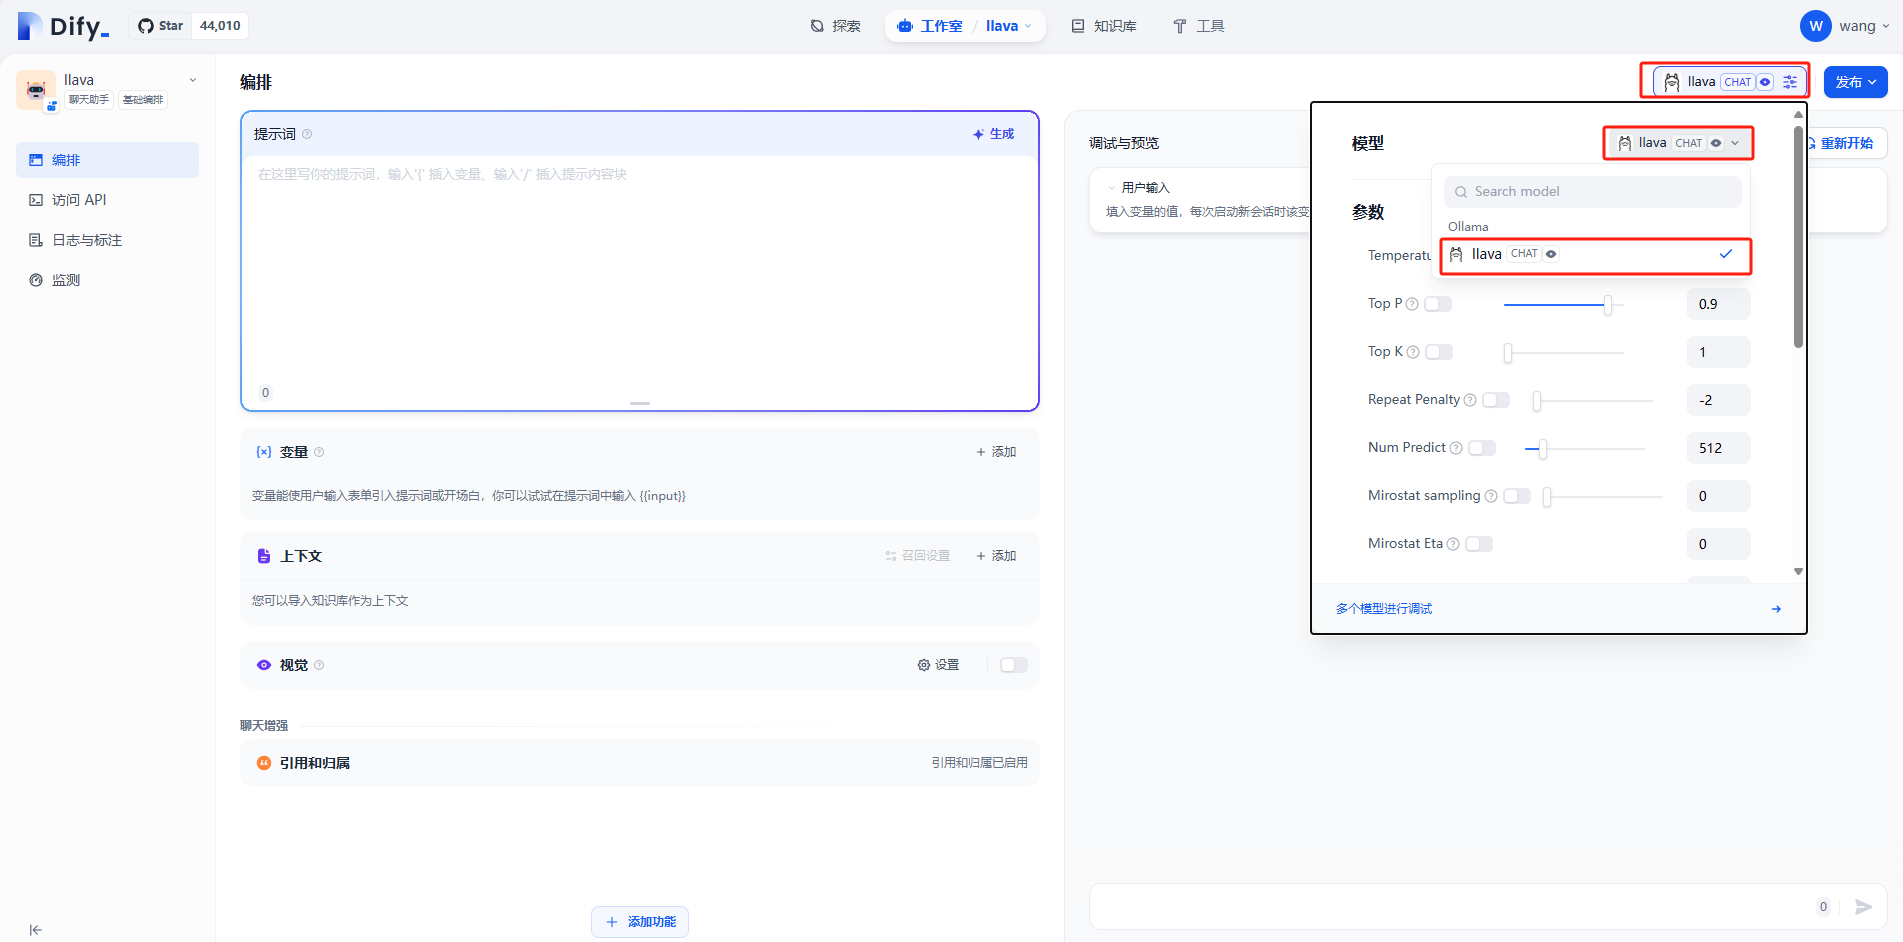This screenshot has width=1903, height=942.
Task: Click the magnifier in Search model
Action: (x=1461, y=192)
